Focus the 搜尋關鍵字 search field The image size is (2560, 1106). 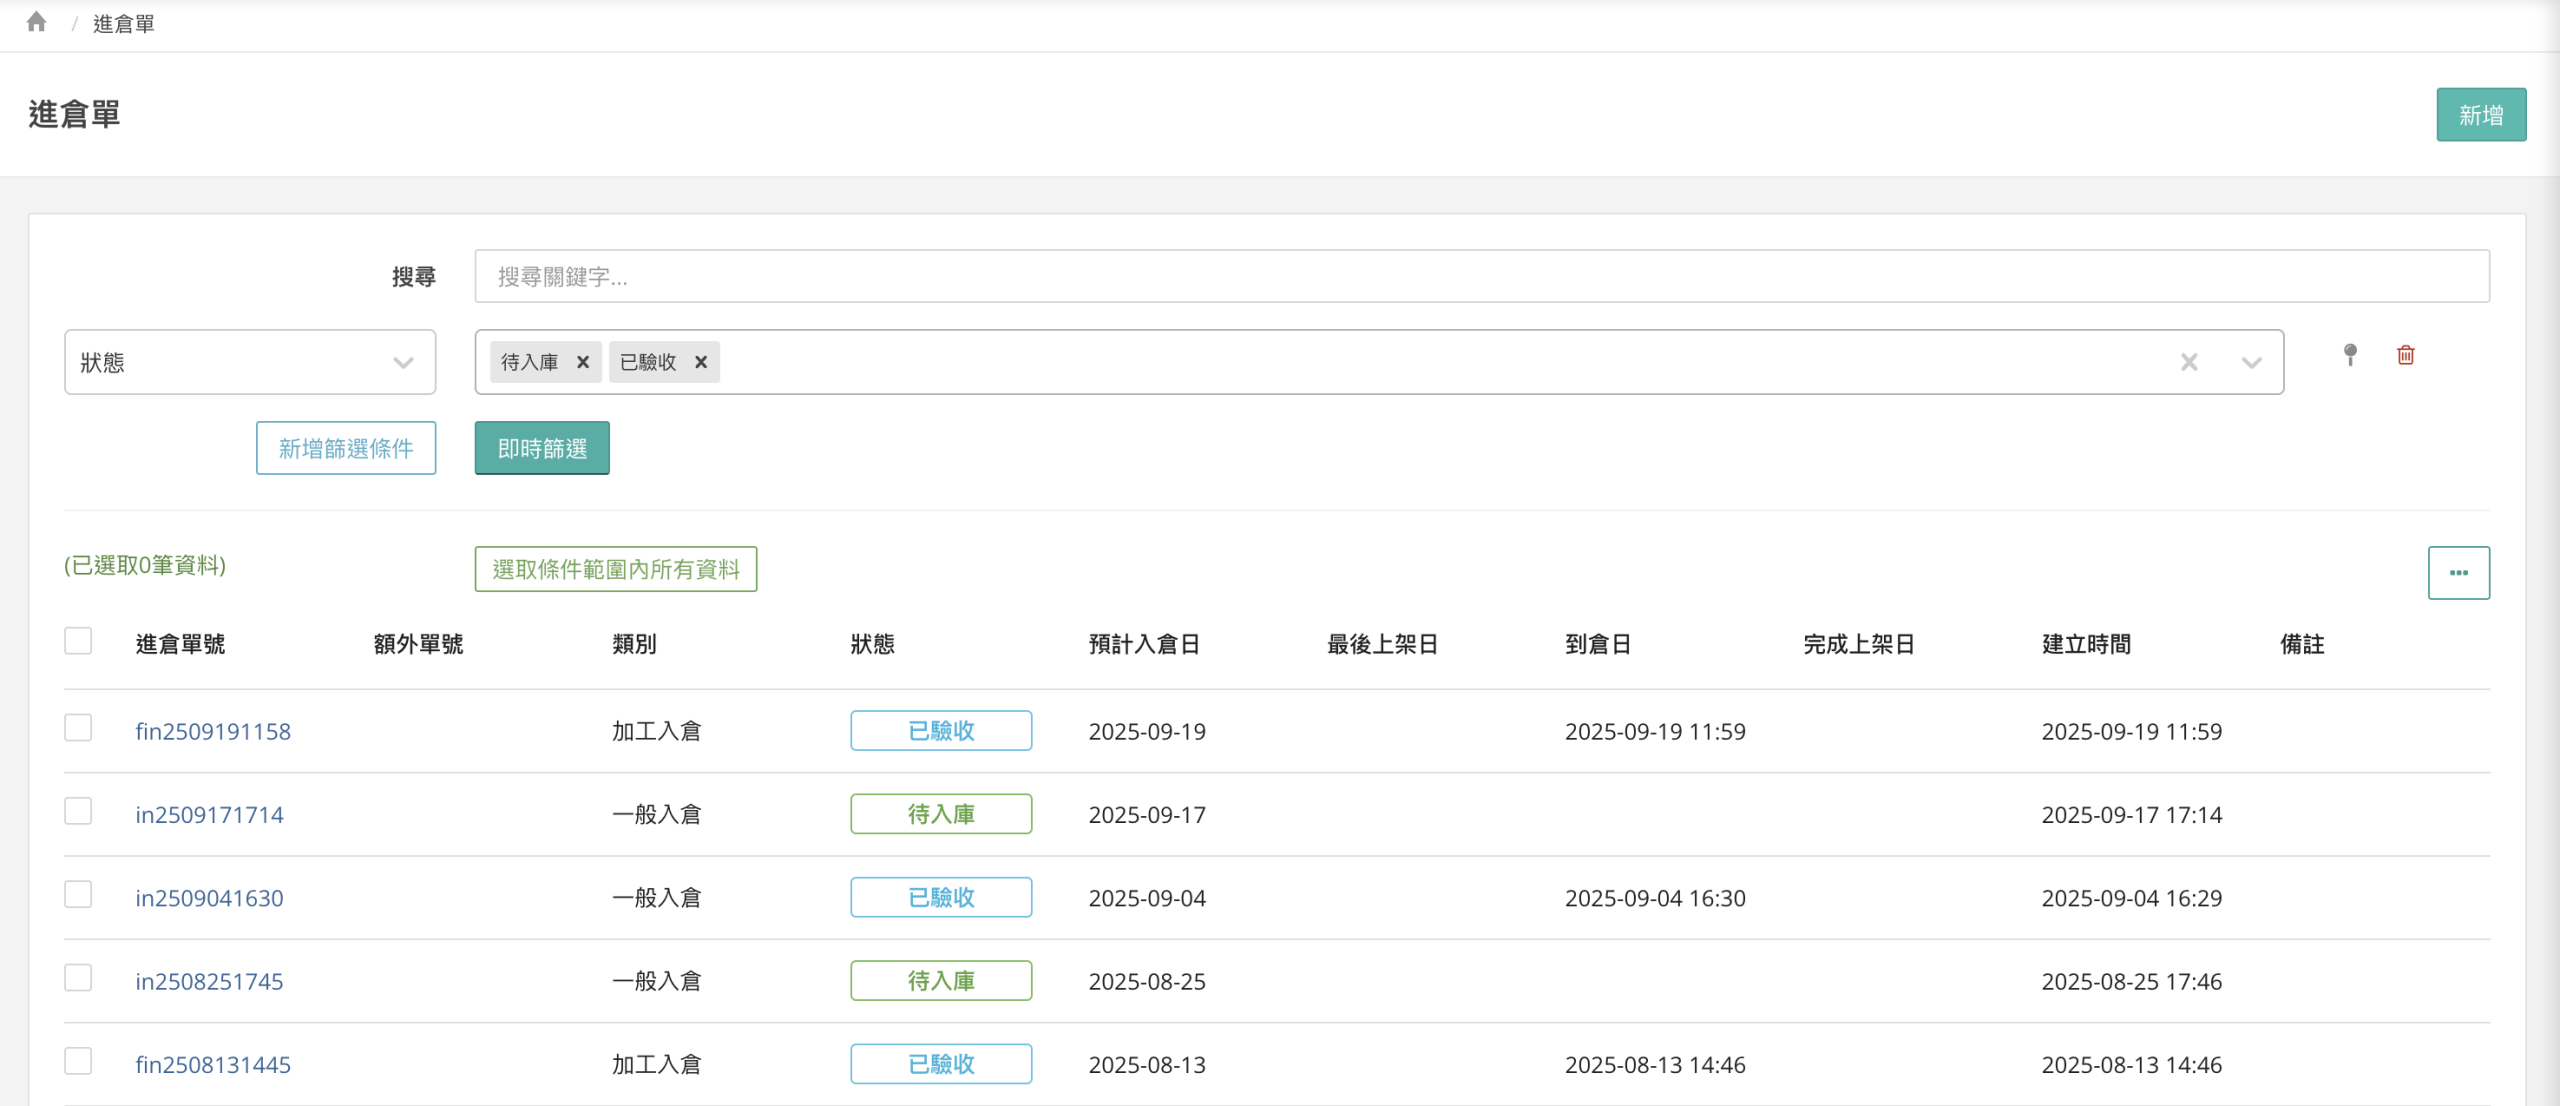(x=1481, y=276)
